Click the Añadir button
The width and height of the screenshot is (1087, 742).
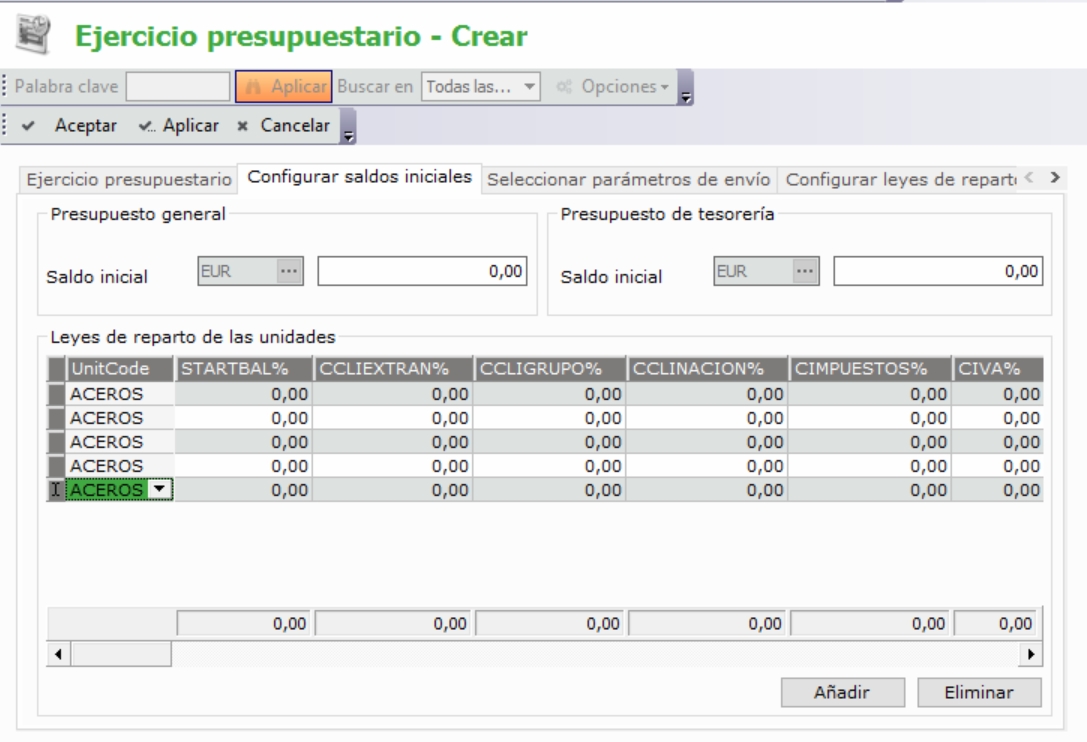[843, 692]
